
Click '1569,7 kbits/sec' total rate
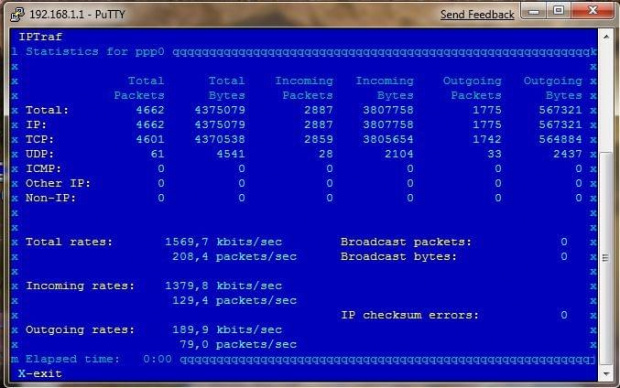[223, 242]
